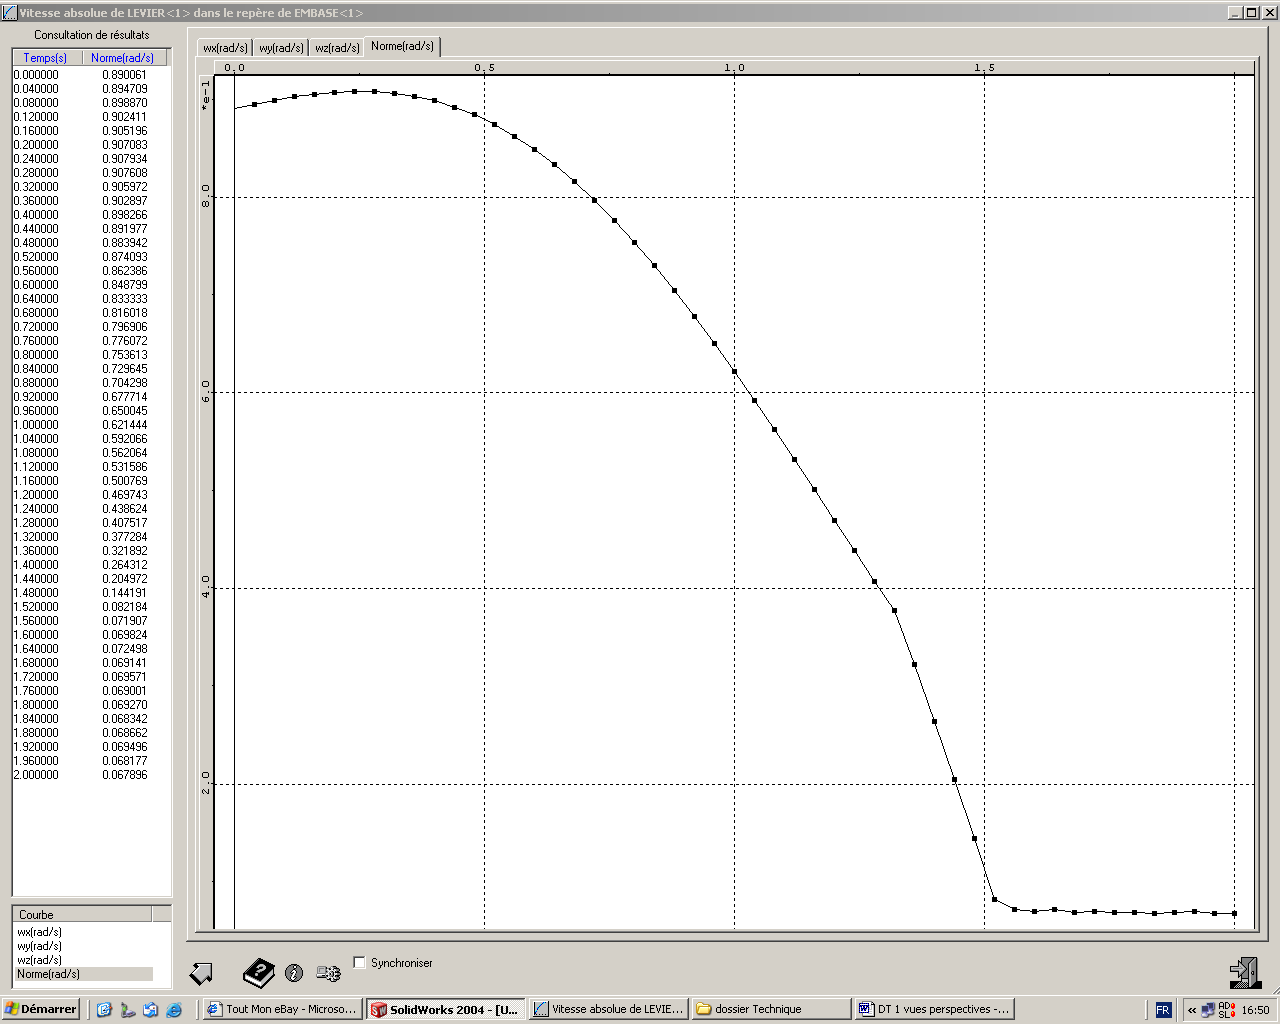Switch to the wx(rad/s) tab
This screenshot has height=1024, width=1280.
225,48
